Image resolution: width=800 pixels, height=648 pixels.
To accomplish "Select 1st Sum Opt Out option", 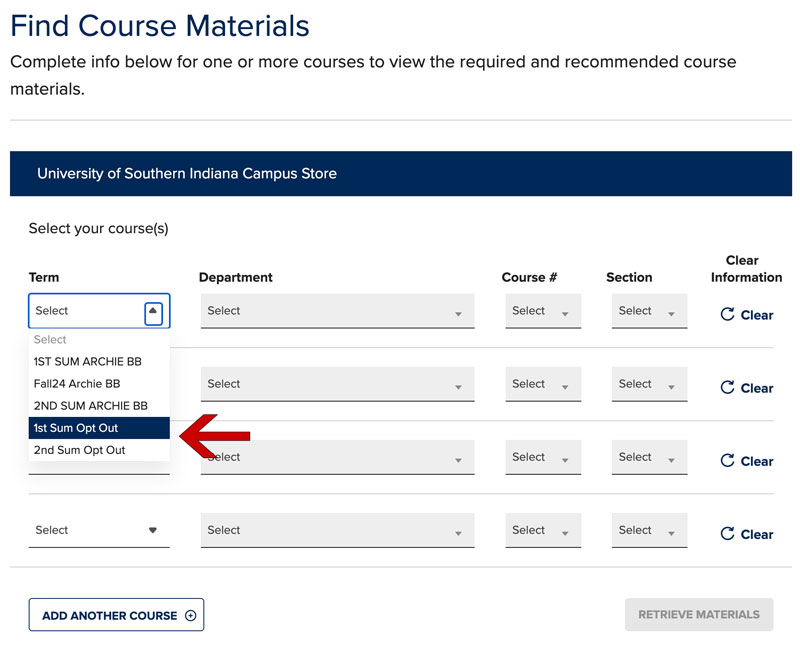I will [x=76, y=428].
